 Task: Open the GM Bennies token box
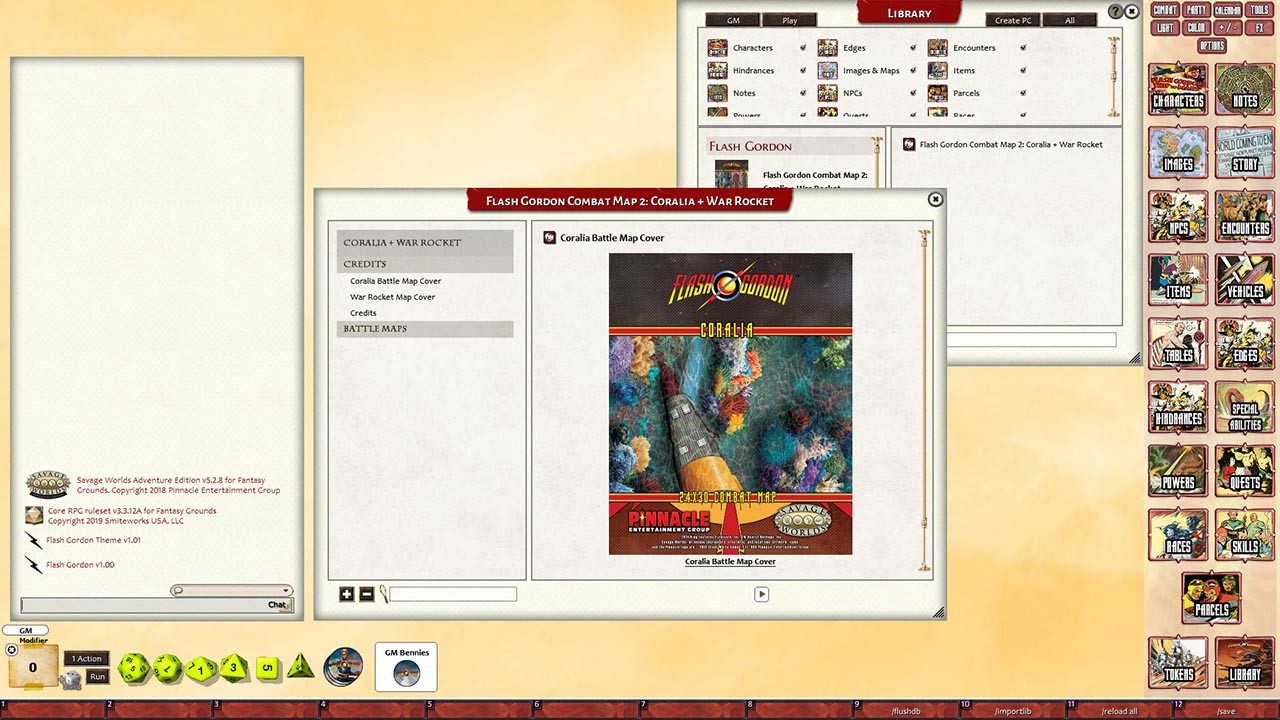click(x=406, y=665)
